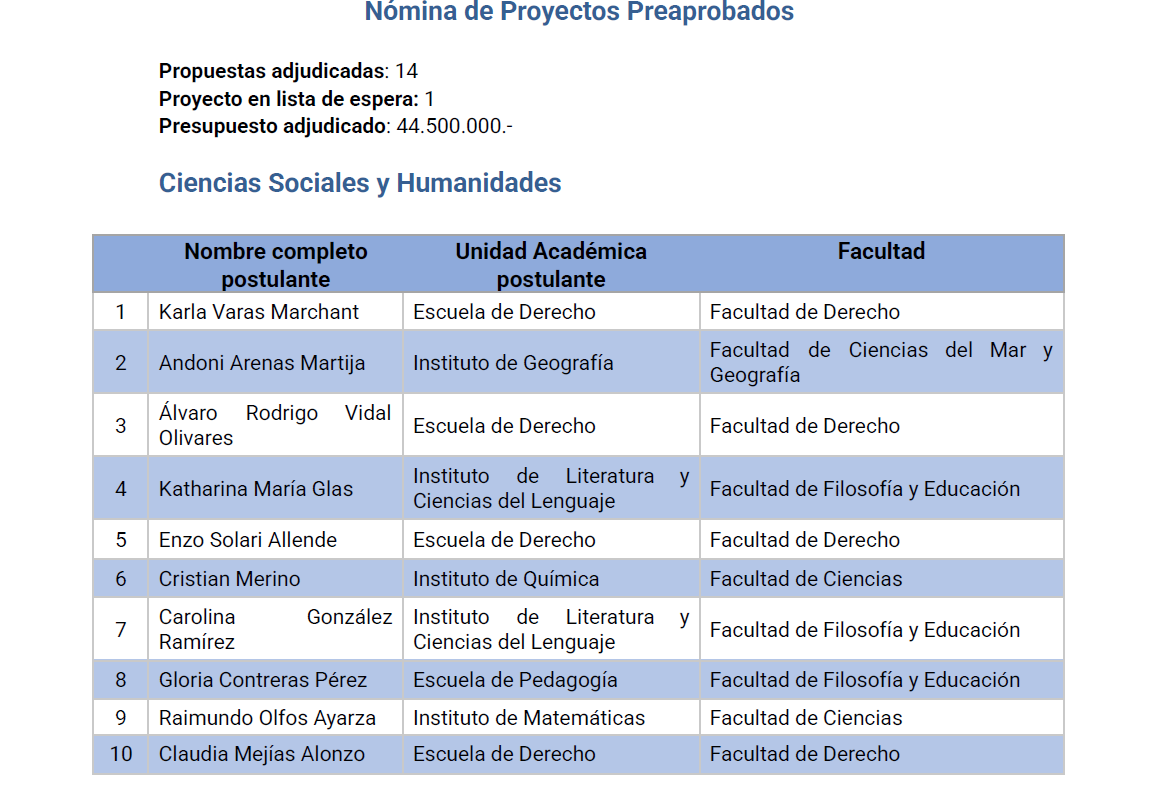Image resolution: width=1154 pixels, height=798 pixels.
Task: Click the Escuela de Pedagogía cell
Action: 515,680
